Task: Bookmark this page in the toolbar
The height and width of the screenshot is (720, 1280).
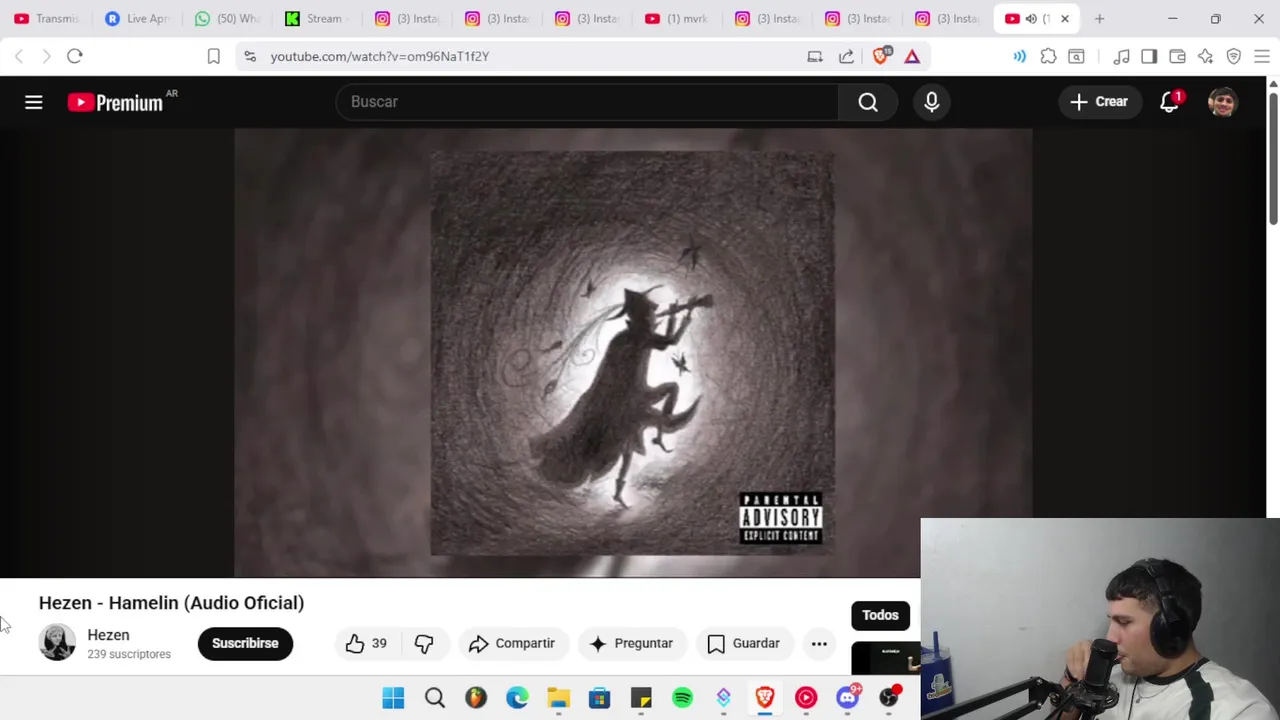Action: tap(213, 56)
